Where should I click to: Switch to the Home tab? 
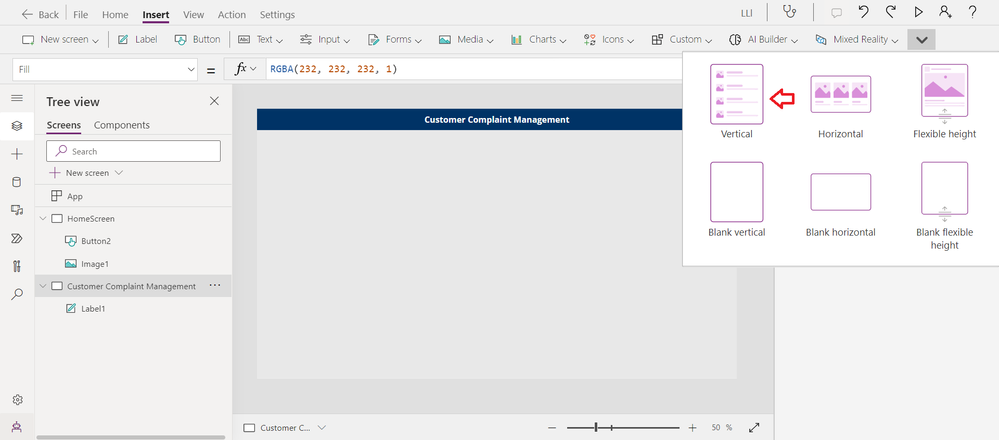click(x=115, y=14)
